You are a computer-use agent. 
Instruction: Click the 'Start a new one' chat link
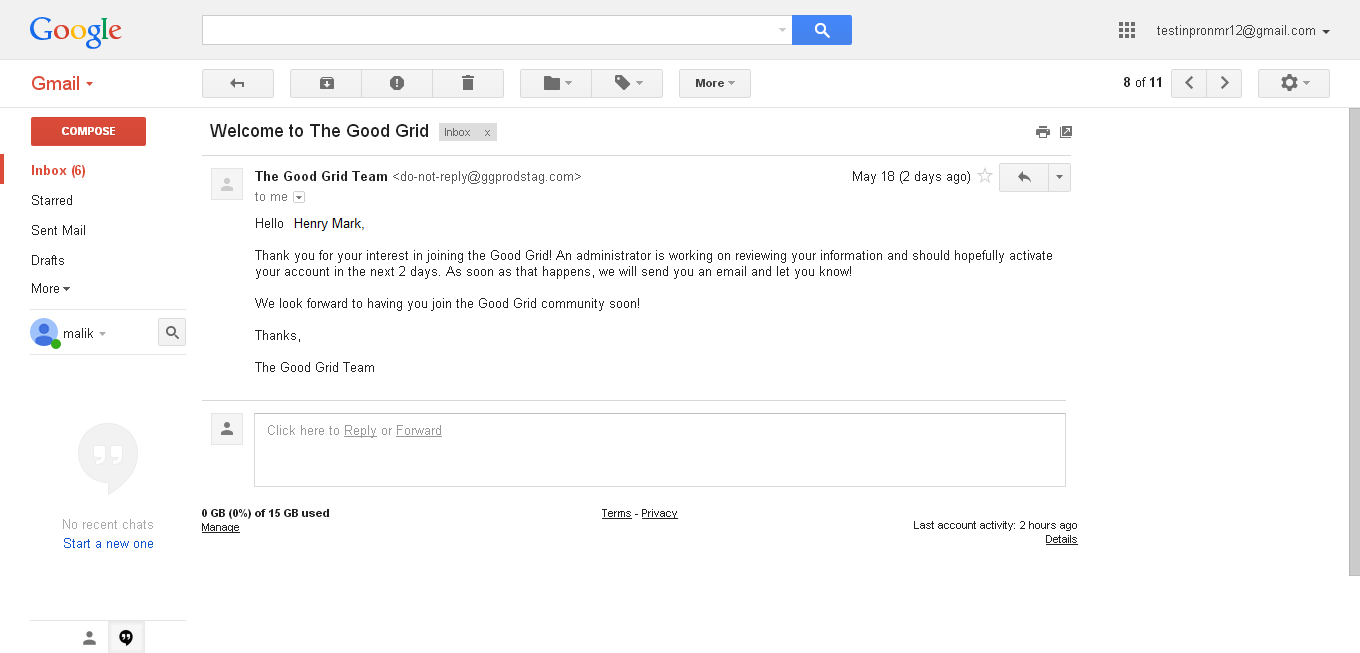coord(108,543)
